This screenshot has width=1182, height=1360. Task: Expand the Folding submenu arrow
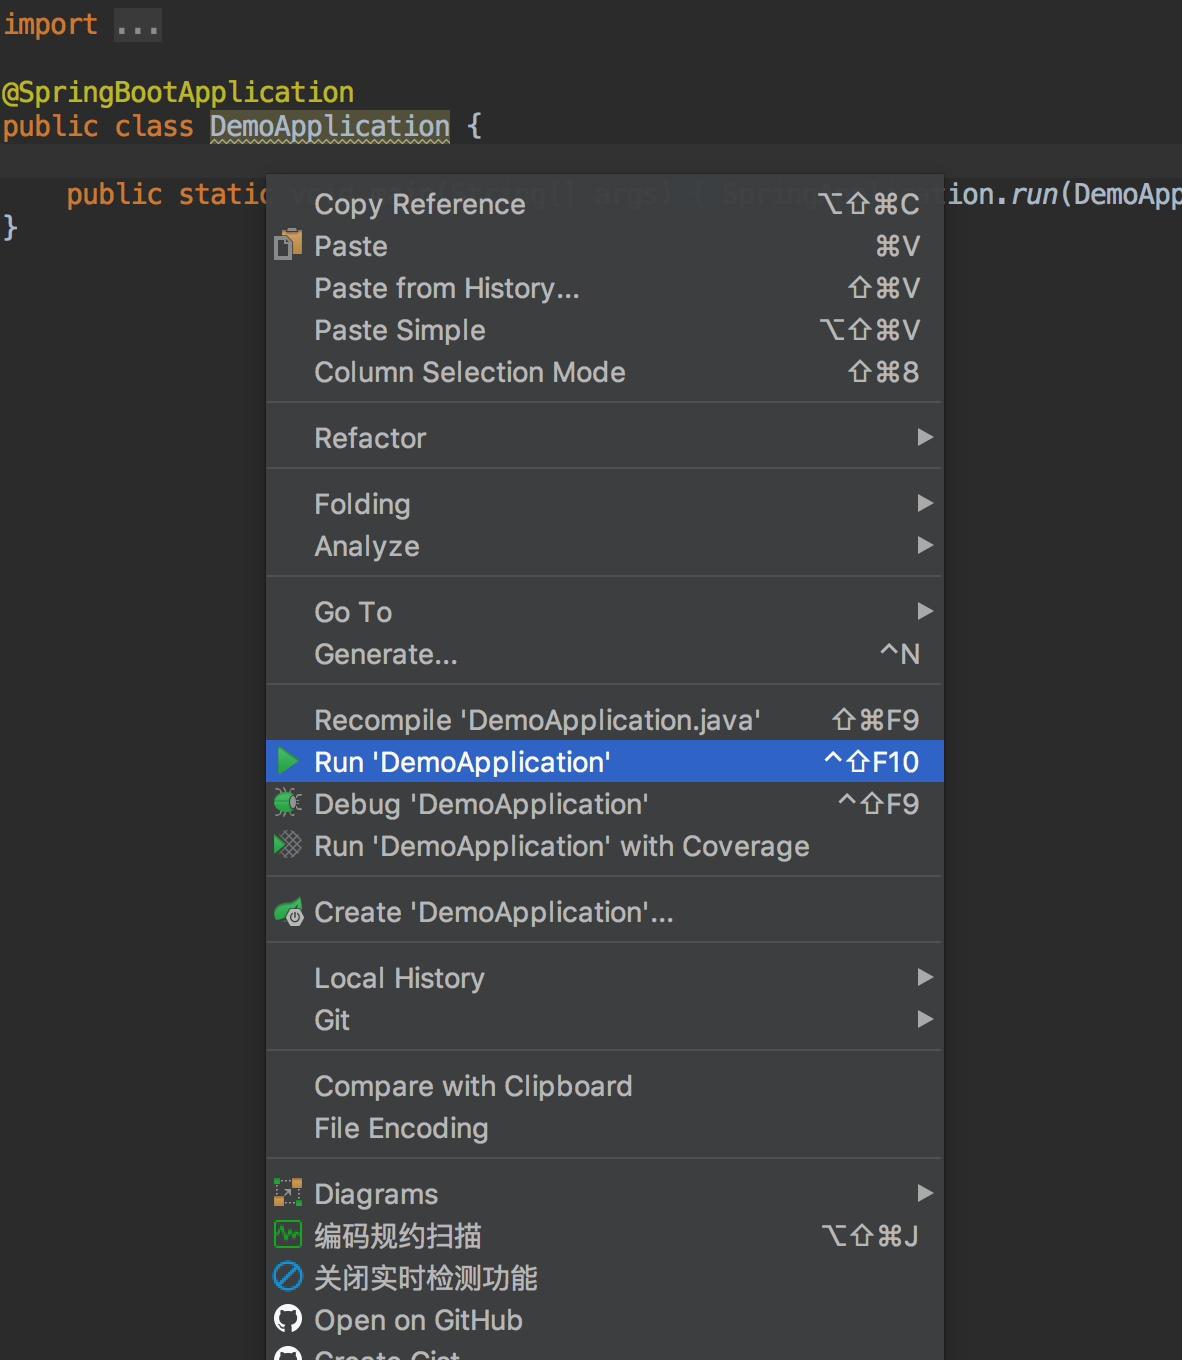(925, 503)
